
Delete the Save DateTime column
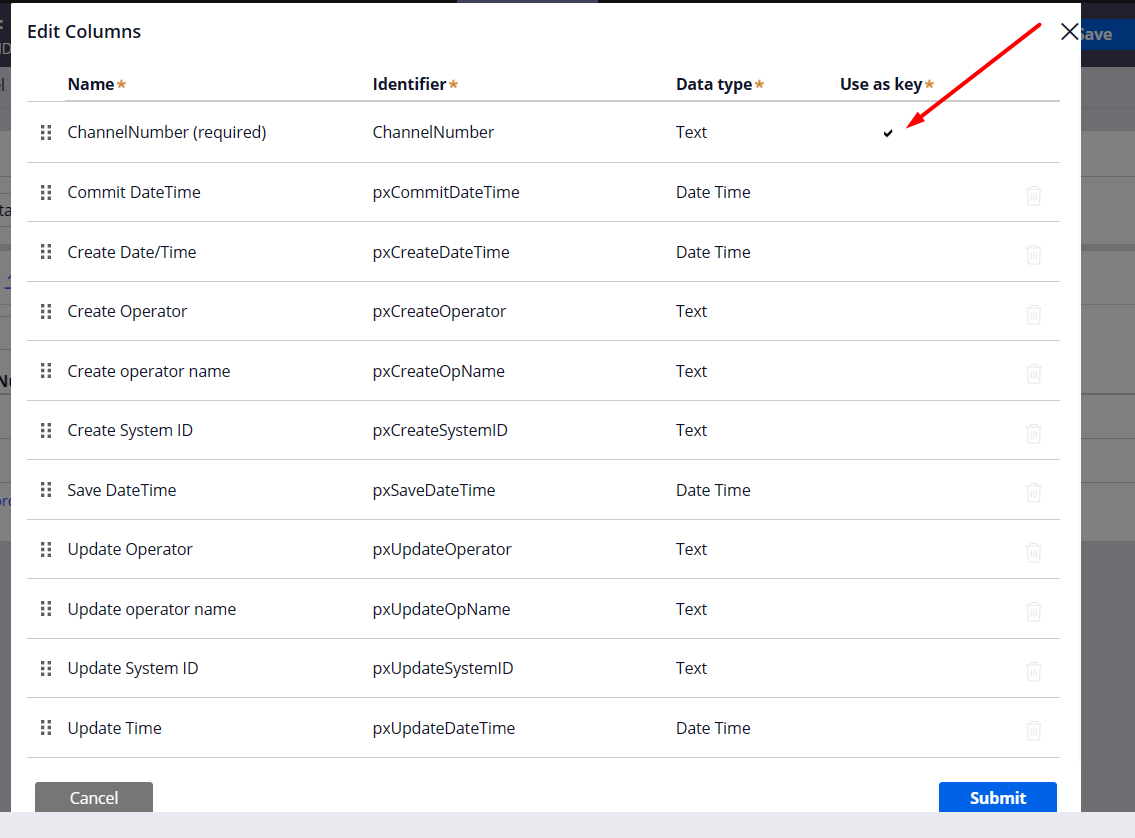click(1034, 493)
